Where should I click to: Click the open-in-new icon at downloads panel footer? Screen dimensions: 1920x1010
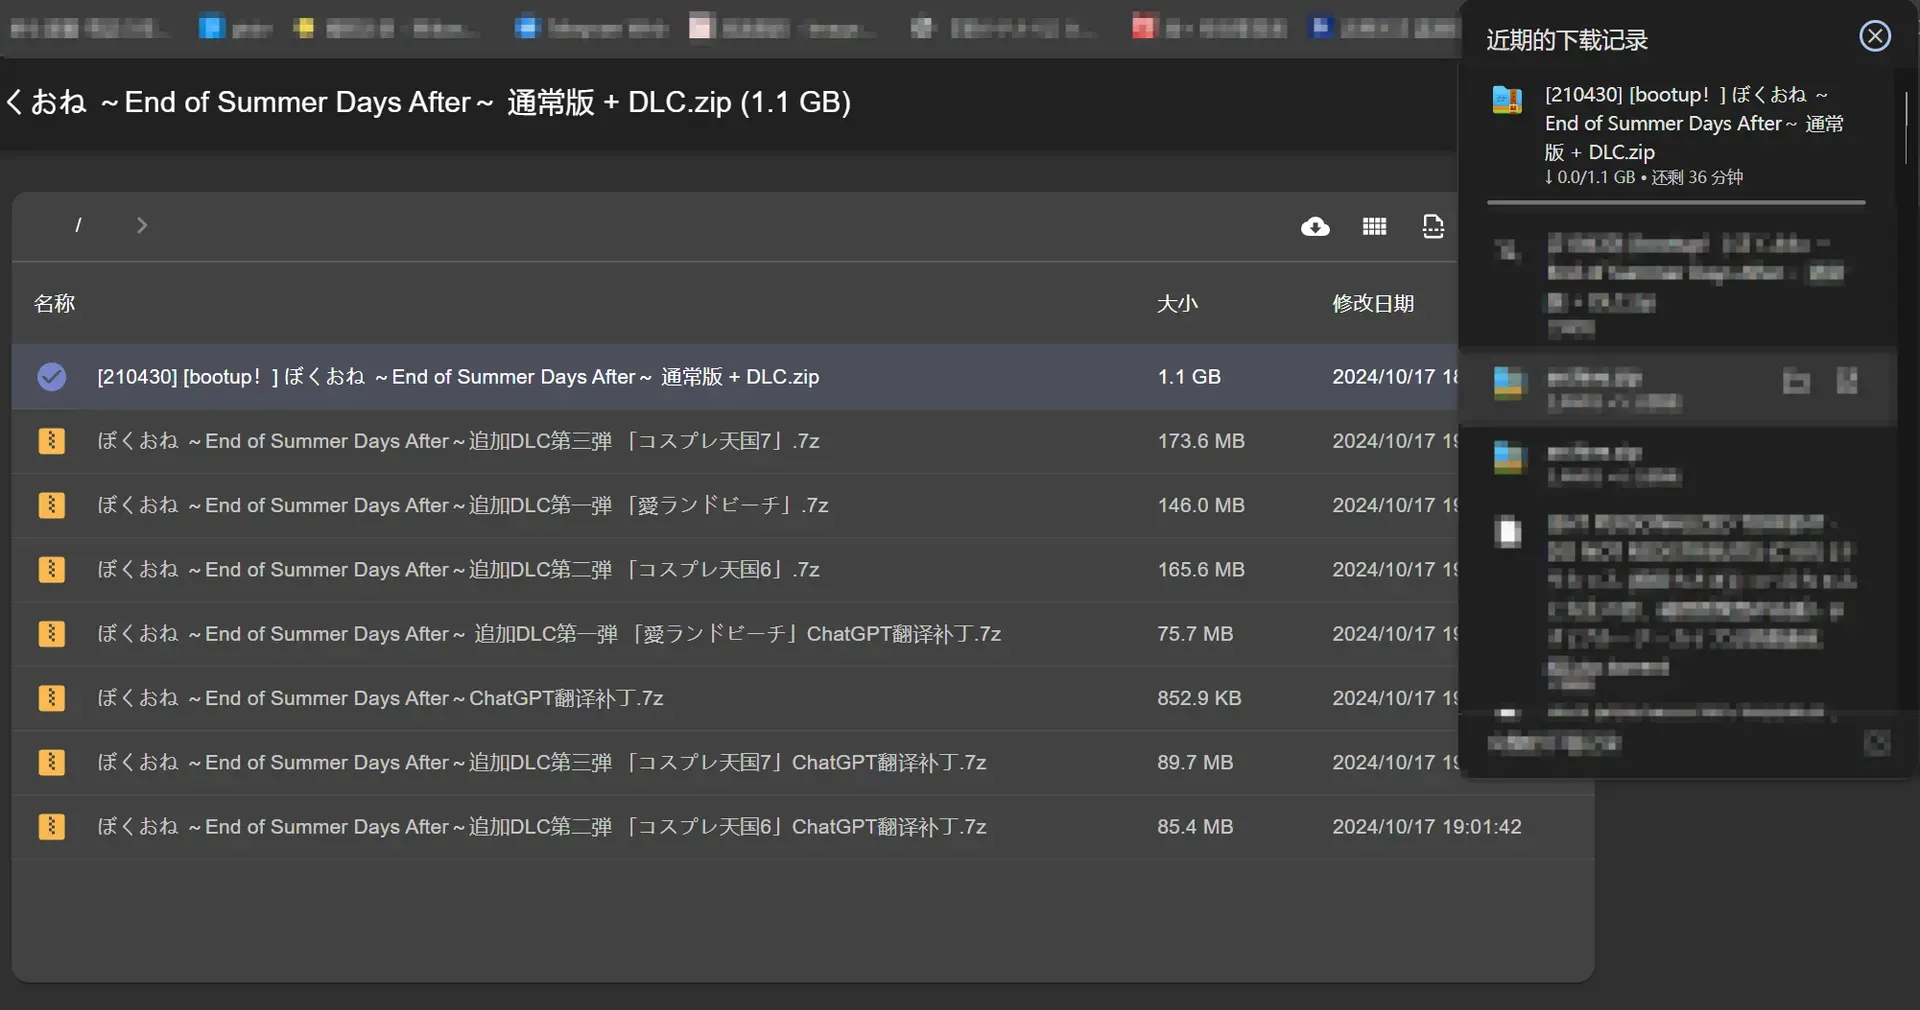1877,743
